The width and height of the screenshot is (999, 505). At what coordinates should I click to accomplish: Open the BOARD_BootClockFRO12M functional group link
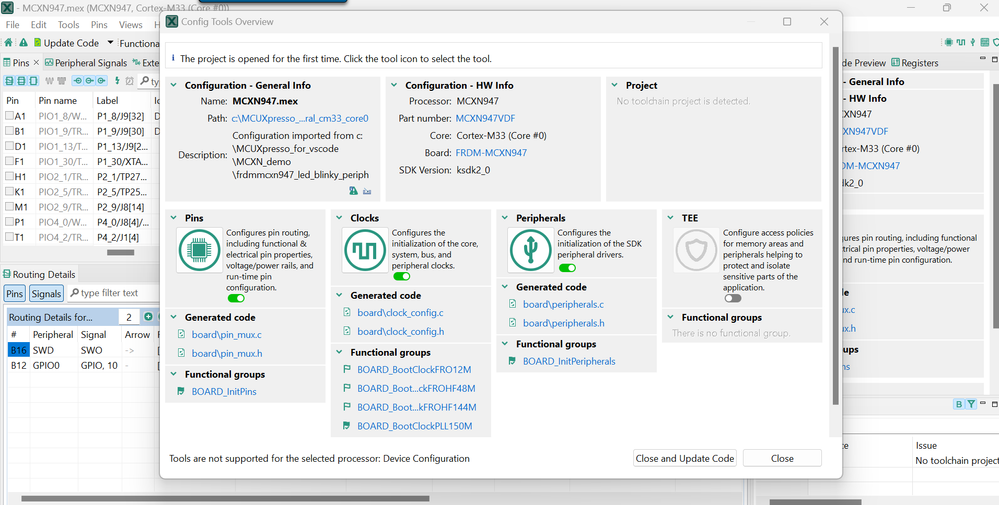click(413, 369)
